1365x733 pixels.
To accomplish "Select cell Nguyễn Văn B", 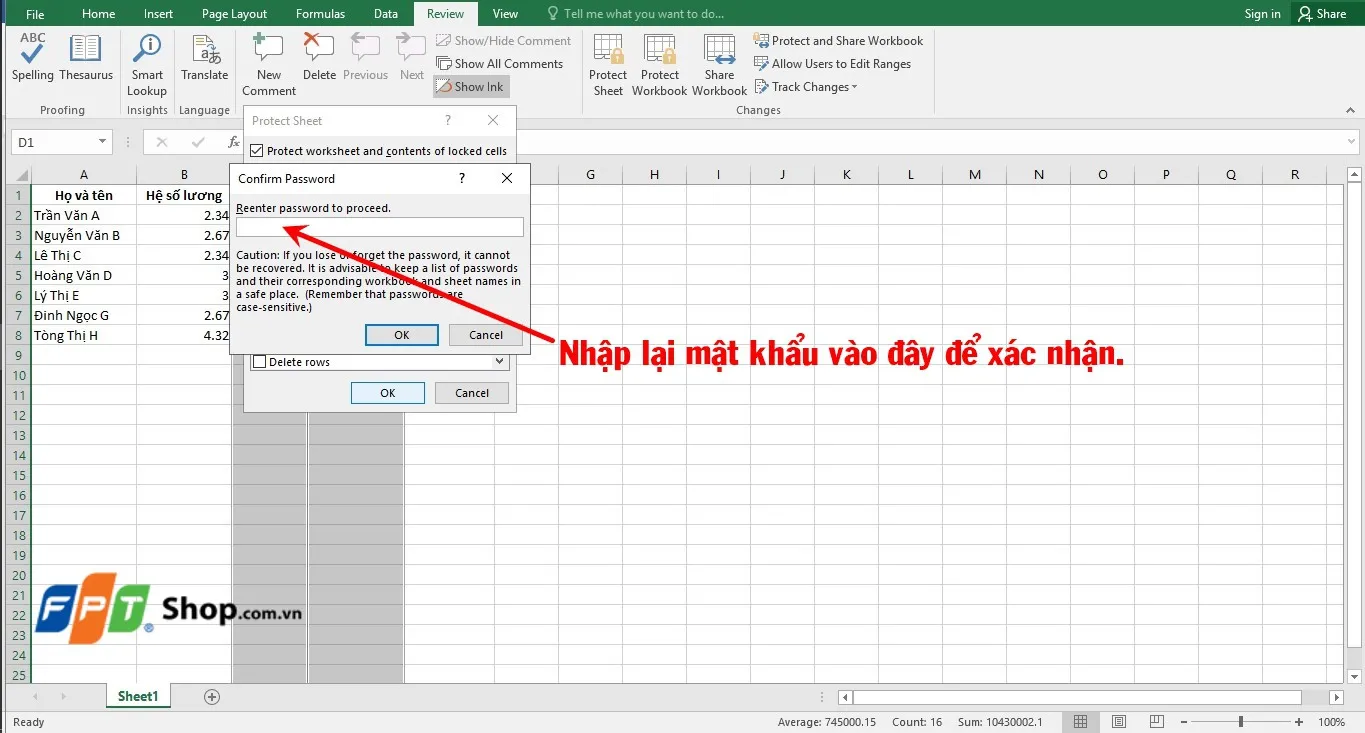I will point(84,235).
